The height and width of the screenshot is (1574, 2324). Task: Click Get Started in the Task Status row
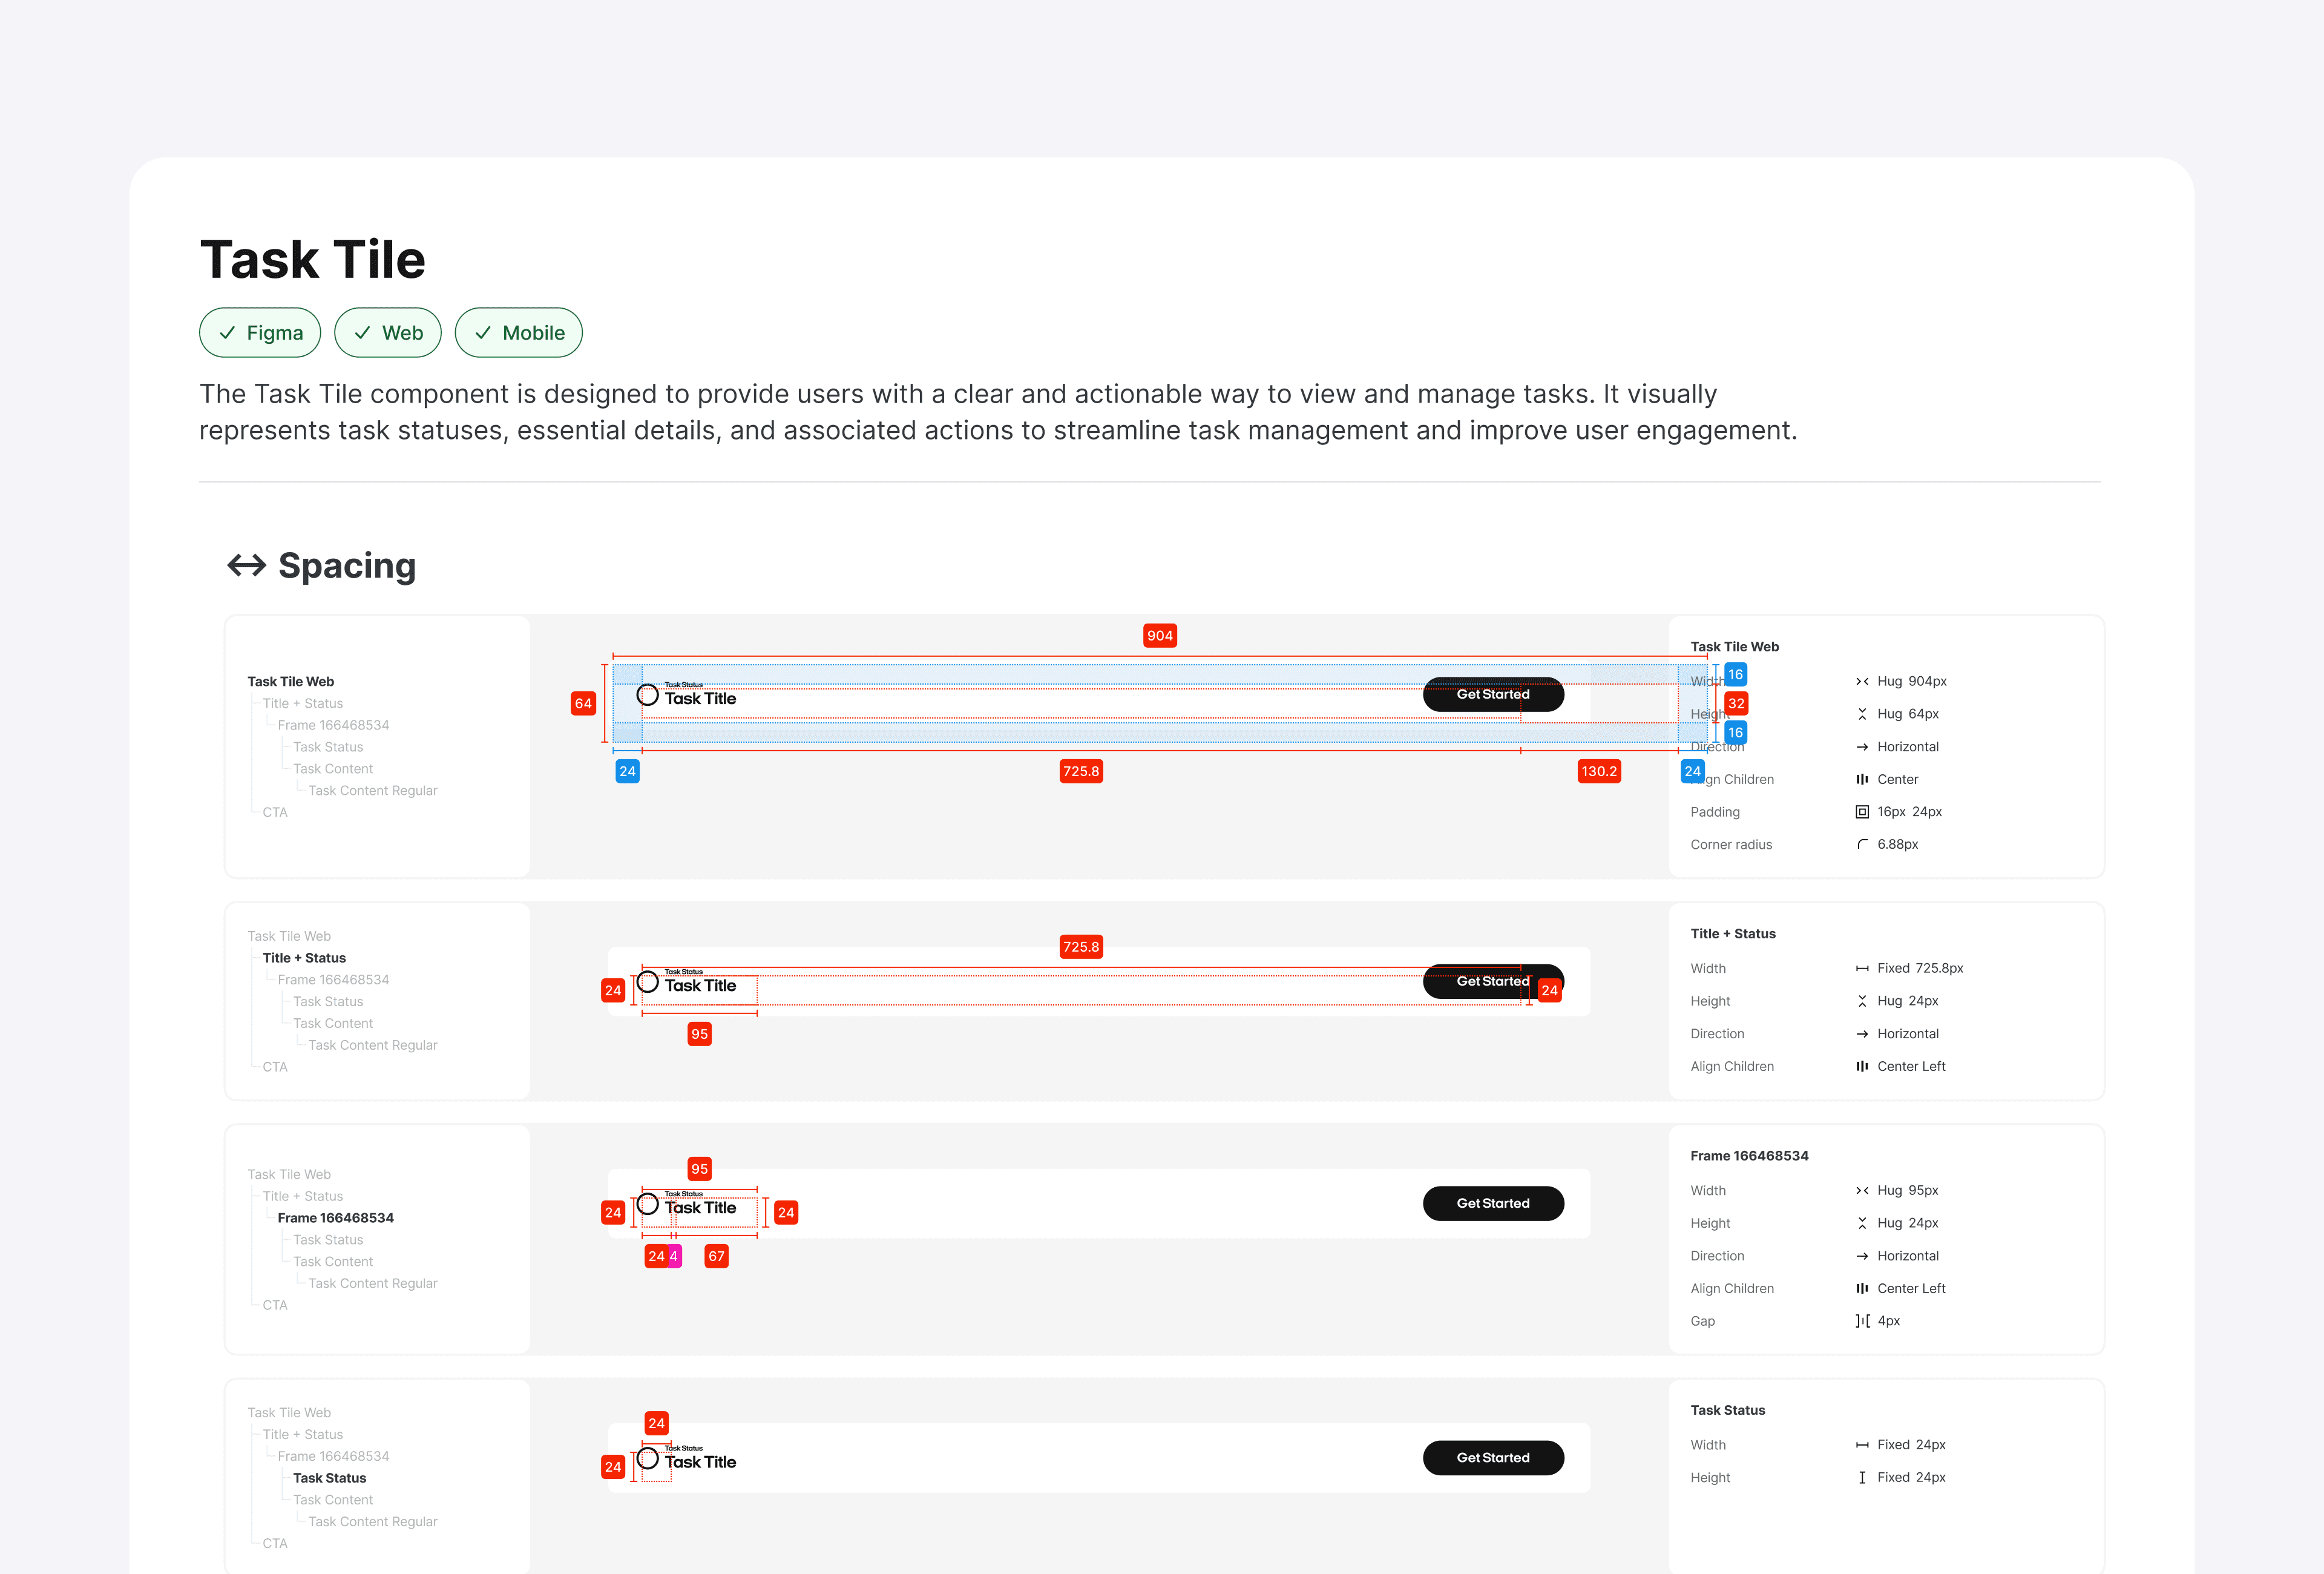pyautogui.click(x=1493, y=1458)
